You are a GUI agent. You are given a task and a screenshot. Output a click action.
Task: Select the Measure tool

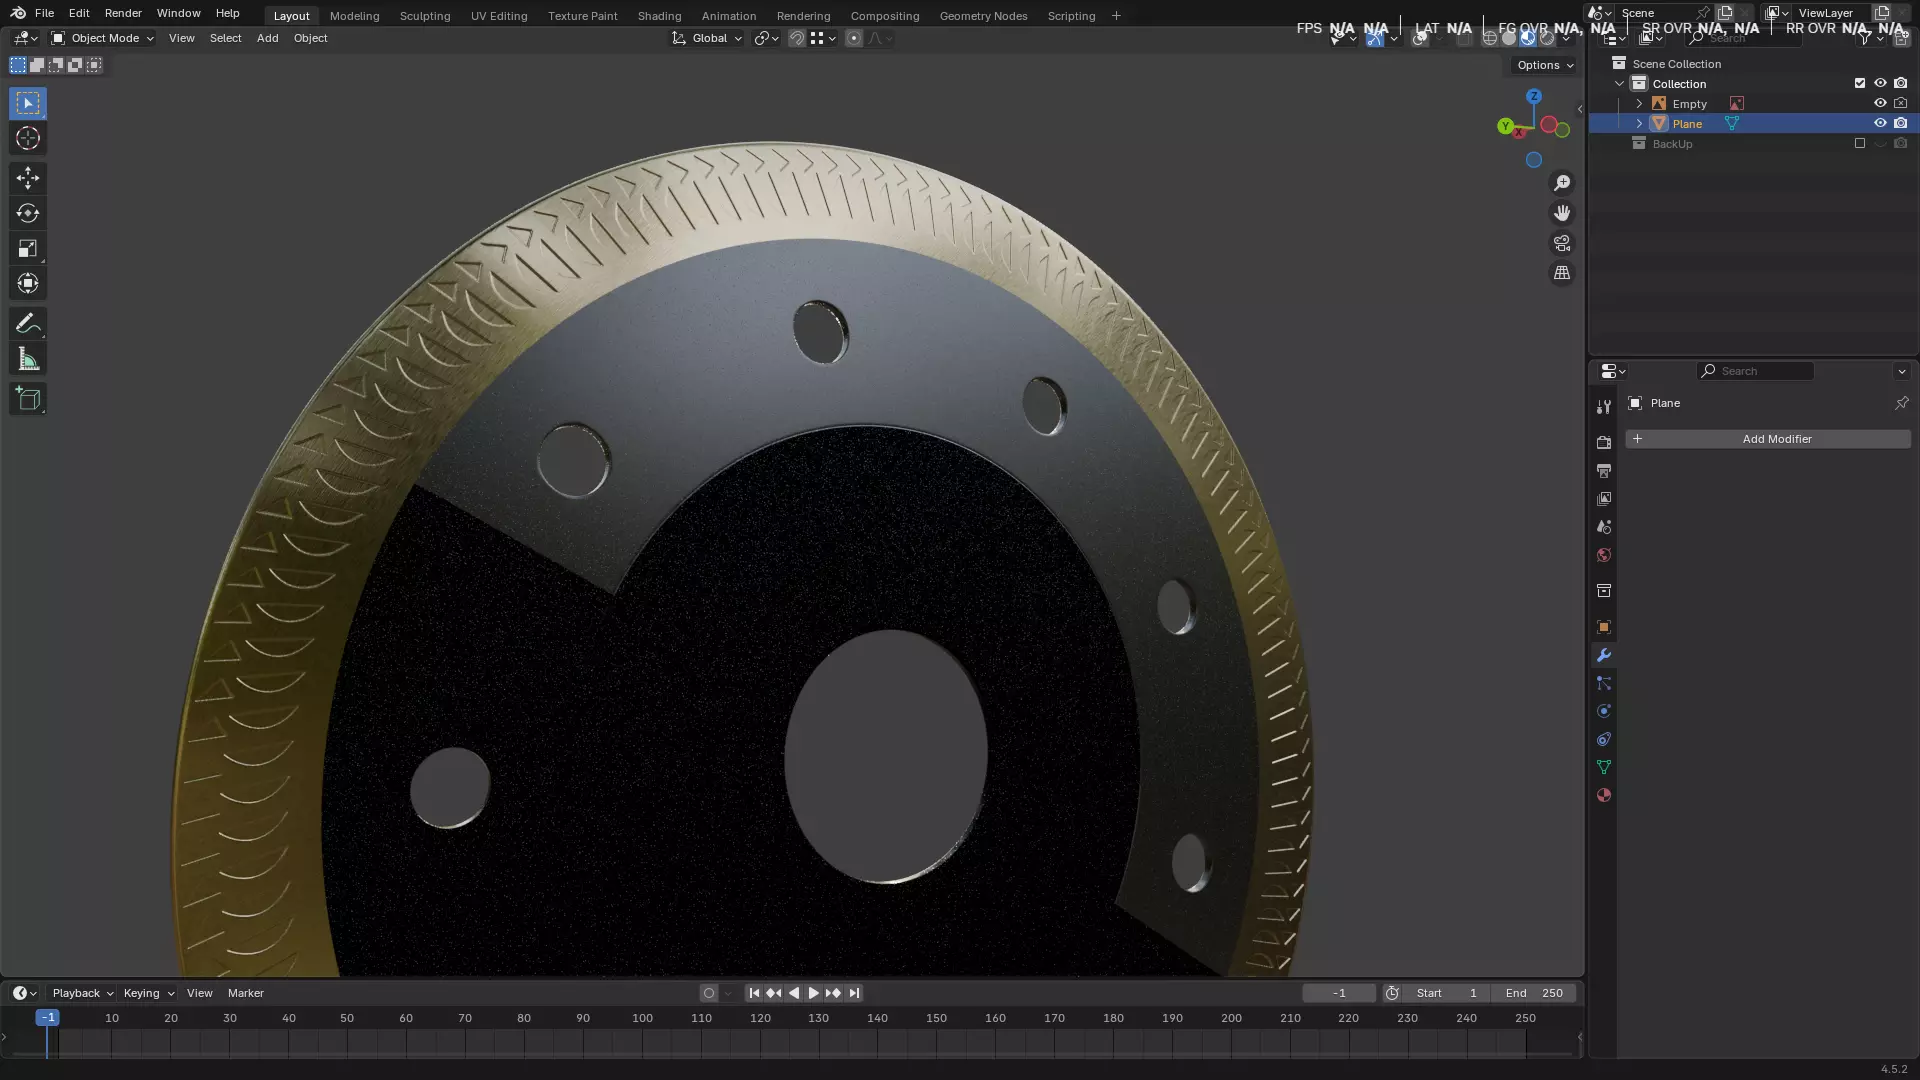coord(28,359)
